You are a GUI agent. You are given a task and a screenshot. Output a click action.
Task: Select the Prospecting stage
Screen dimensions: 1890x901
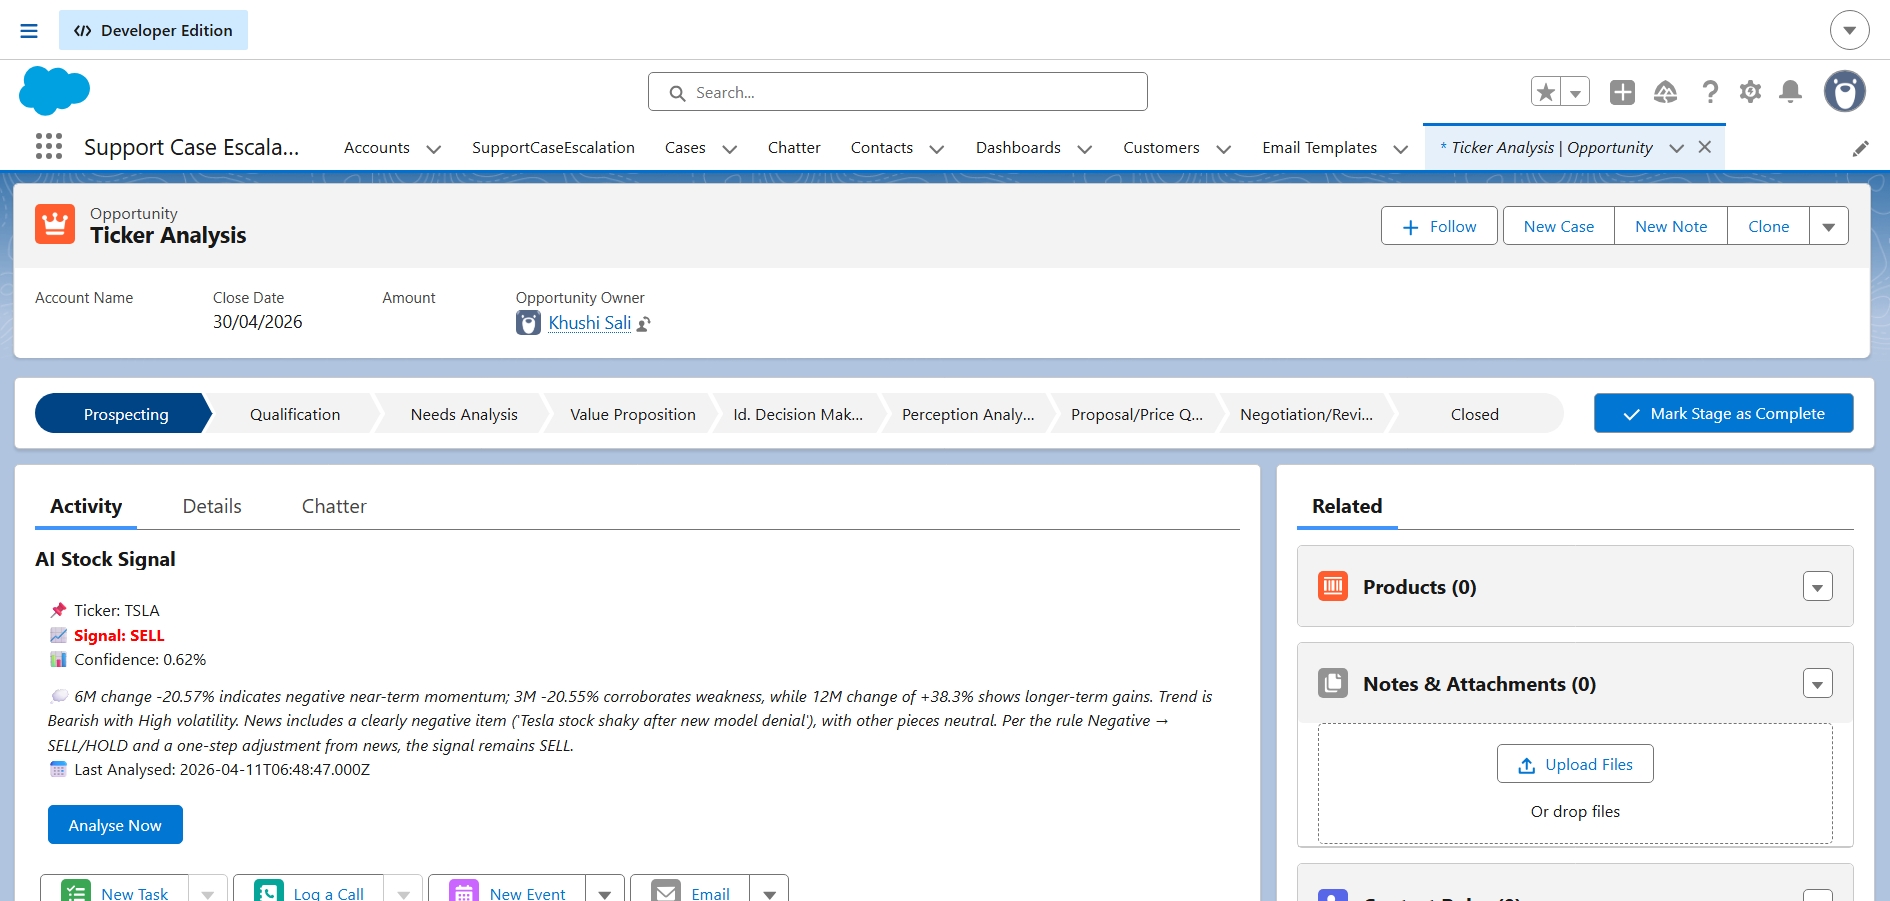click(125, 414)
